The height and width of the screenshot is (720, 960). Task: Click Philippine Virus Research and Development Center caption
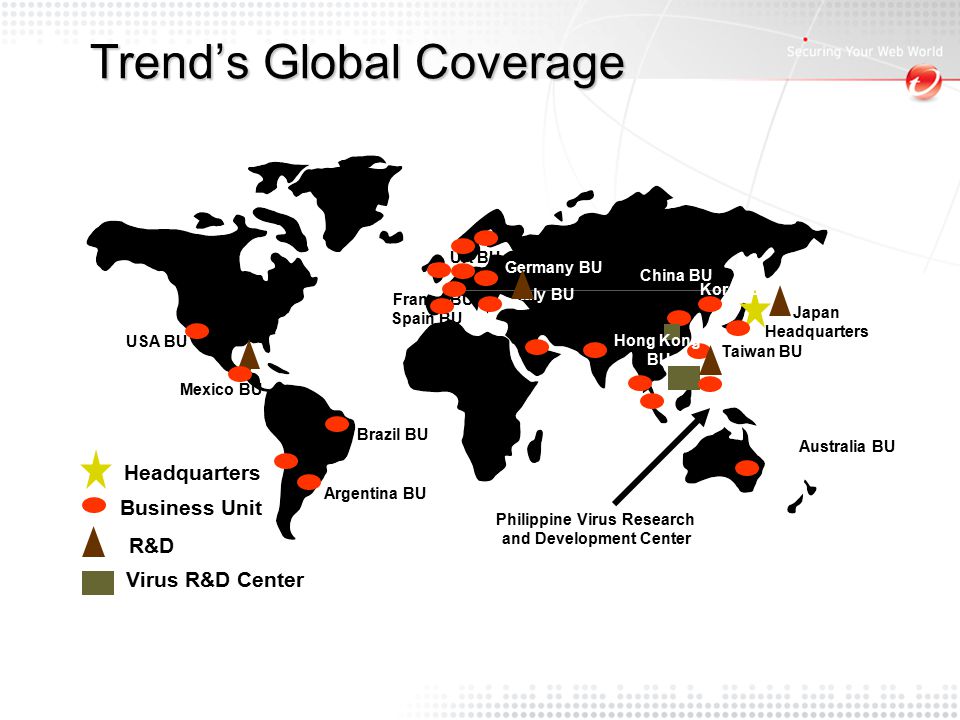pyautogui.click(x=595, y=529)
